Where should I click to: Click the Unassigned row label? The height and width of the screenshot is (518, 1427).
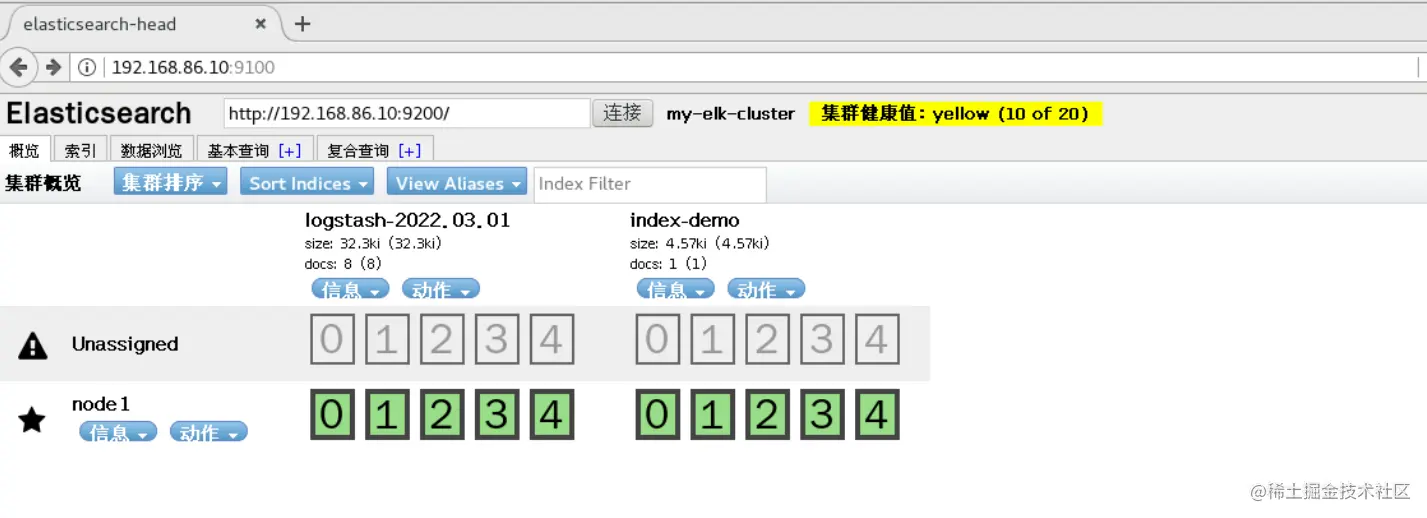[x=125, y=344]
